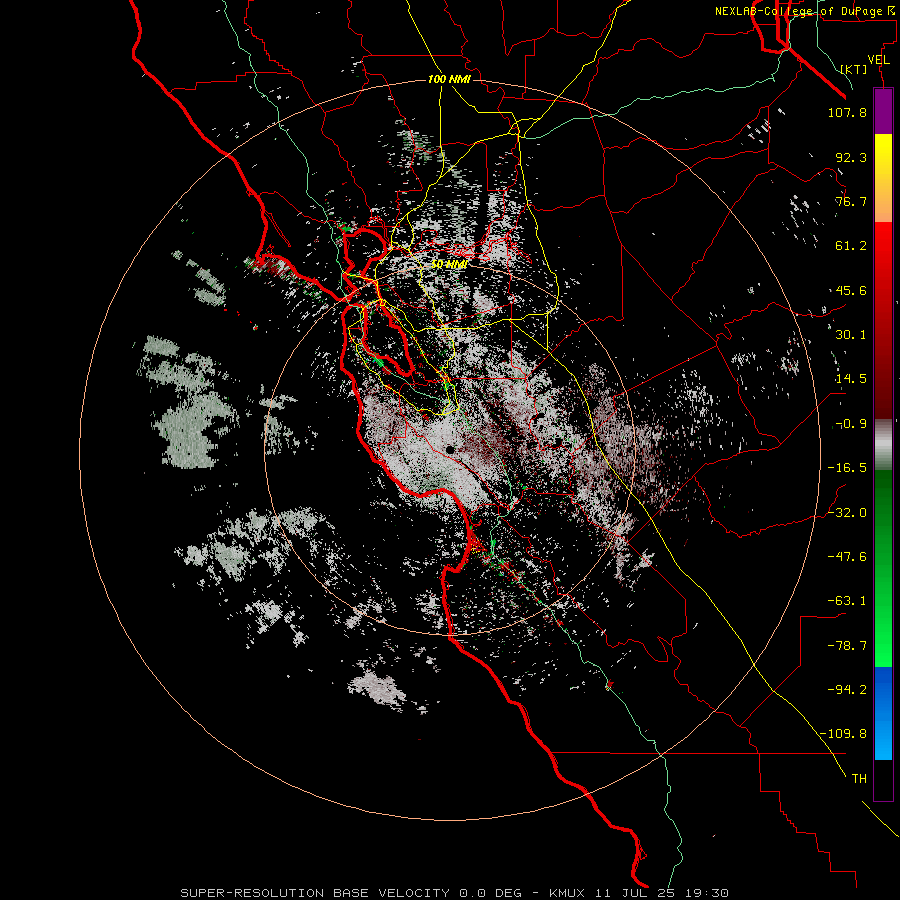Click the -63.1 velocity scale label
The height and width of the screenshot is (900, 900).
click(847, 601)
